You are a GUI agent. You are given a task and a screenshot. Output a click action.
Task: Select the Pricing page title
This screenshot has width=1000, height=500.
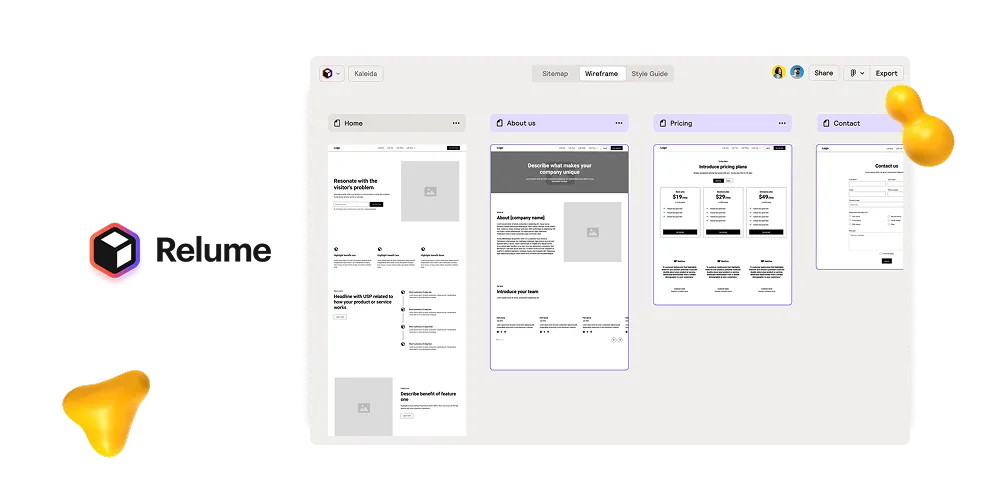(681, 123)
